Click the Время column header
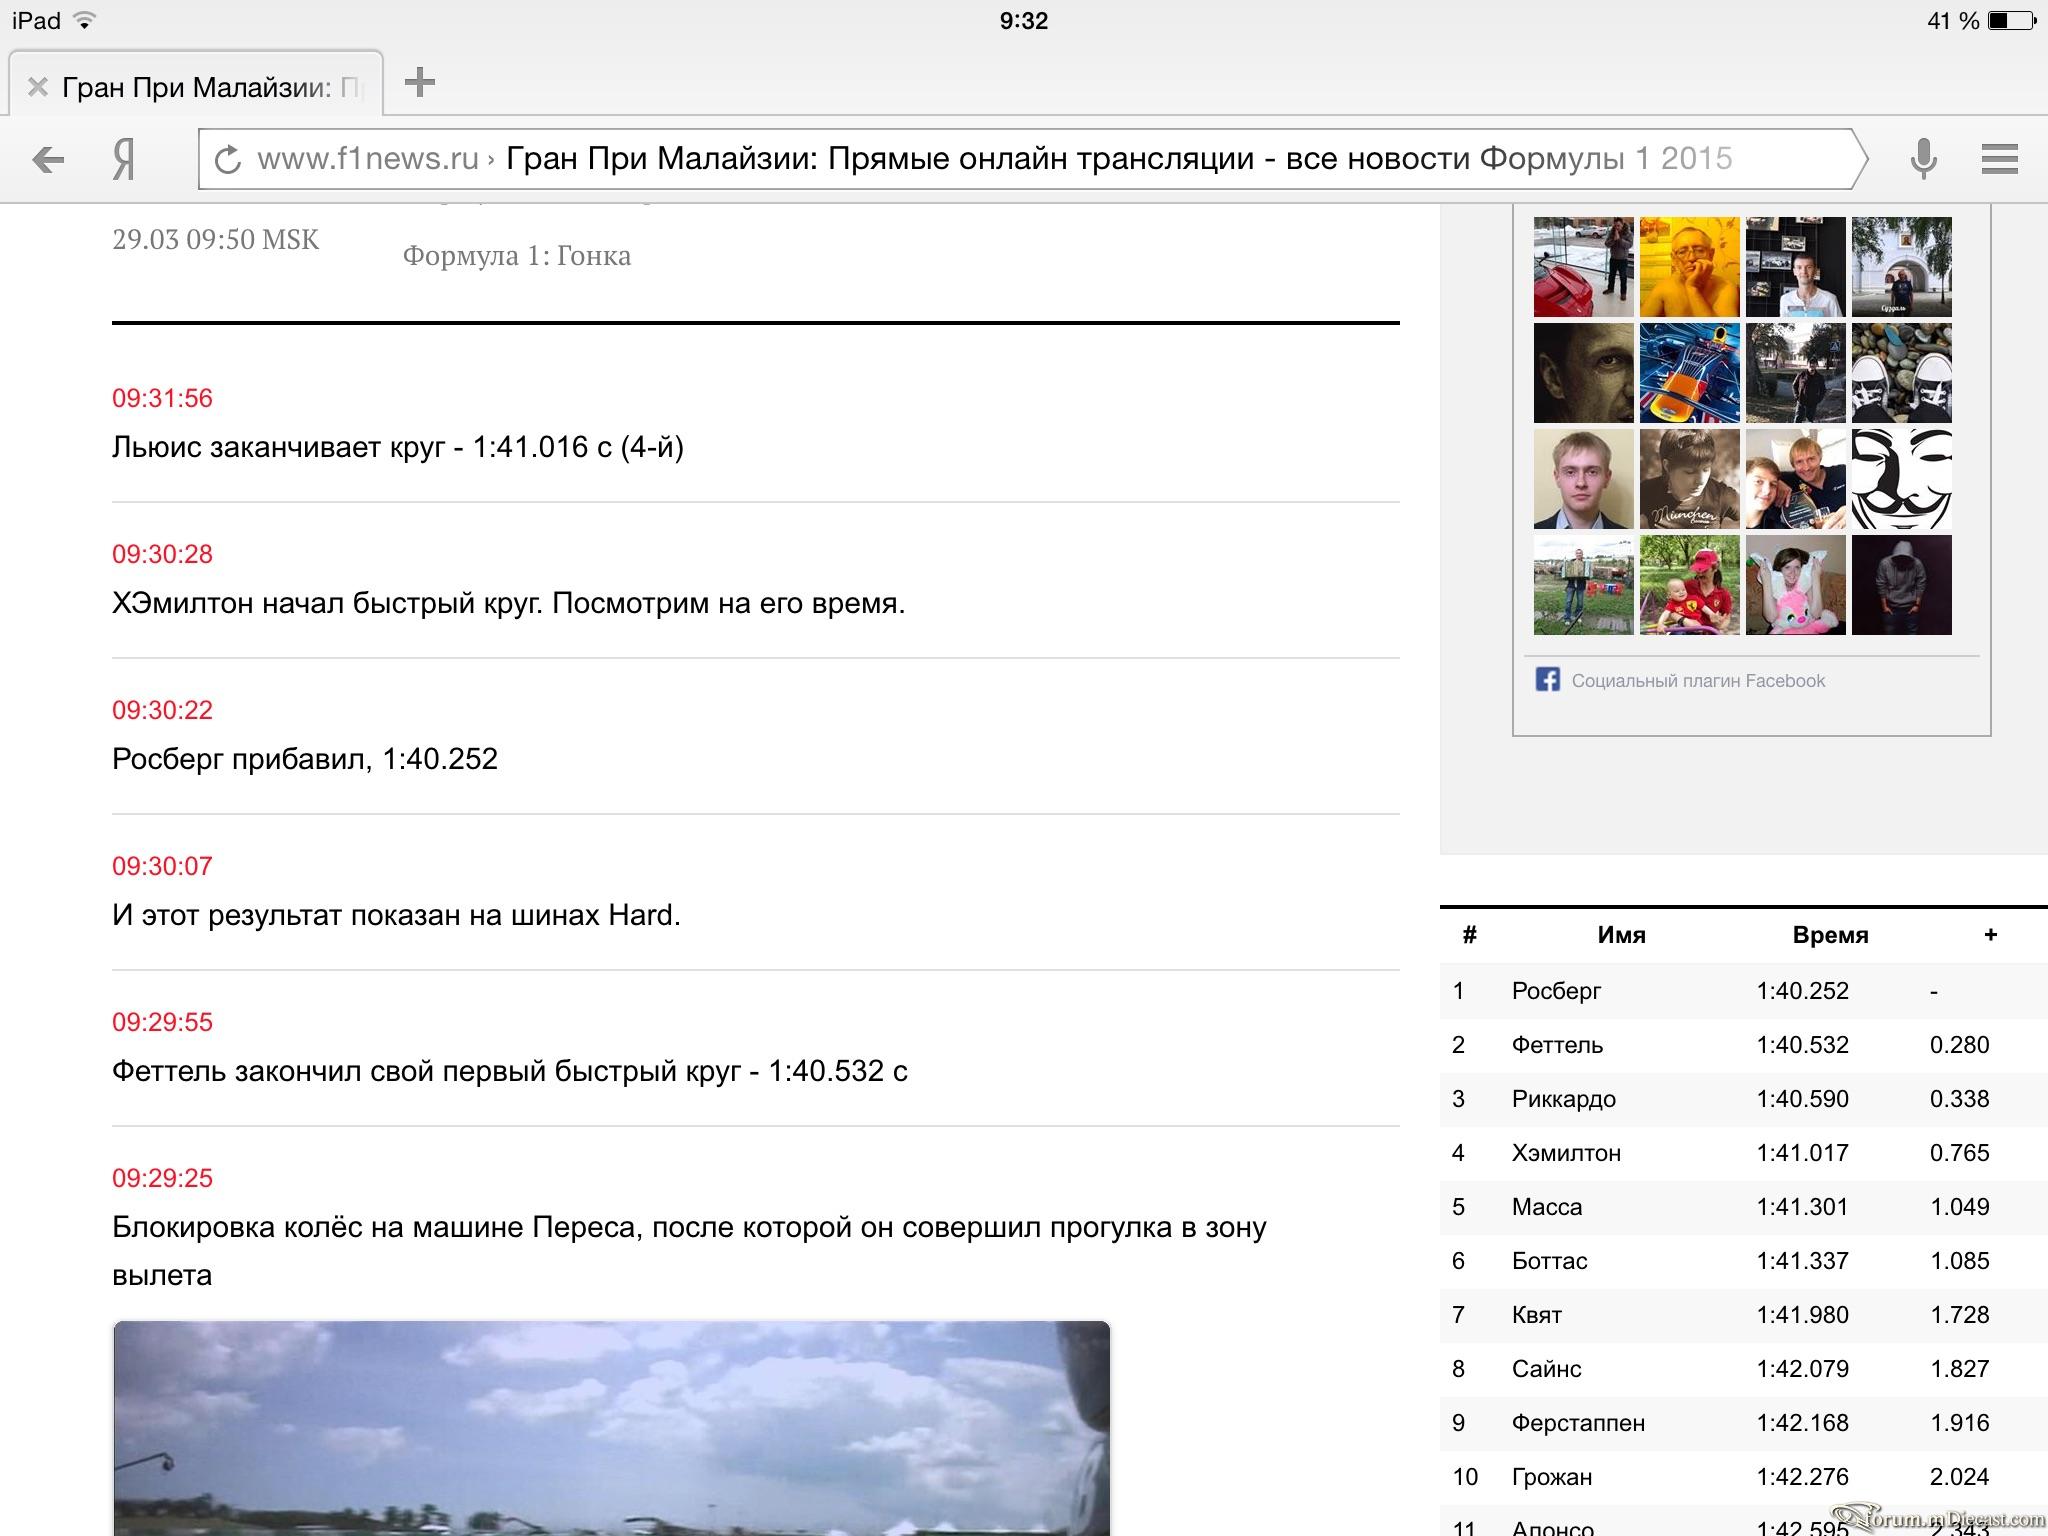This screenshot has height=1536, width=2048. click(x=1830, y=935)
